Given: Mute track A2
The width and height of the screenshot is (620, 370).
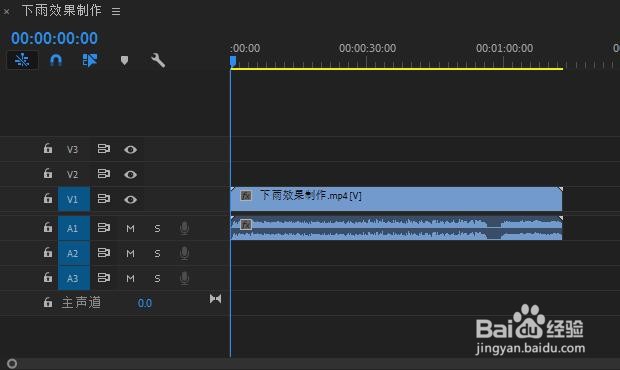Looking at the screenshot, I should pyautogui.click(x=130, y=253).
